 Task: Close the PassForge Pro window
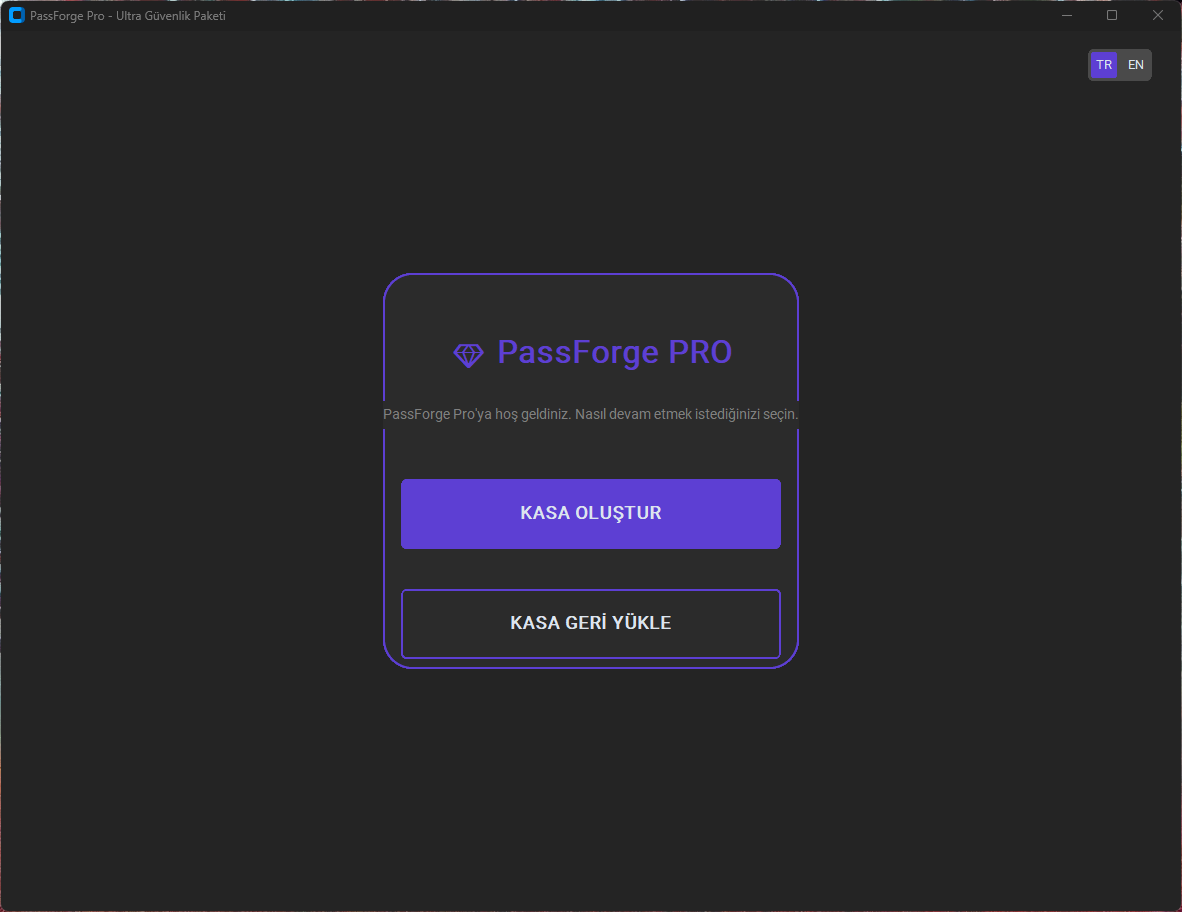tap(1158, 15)
